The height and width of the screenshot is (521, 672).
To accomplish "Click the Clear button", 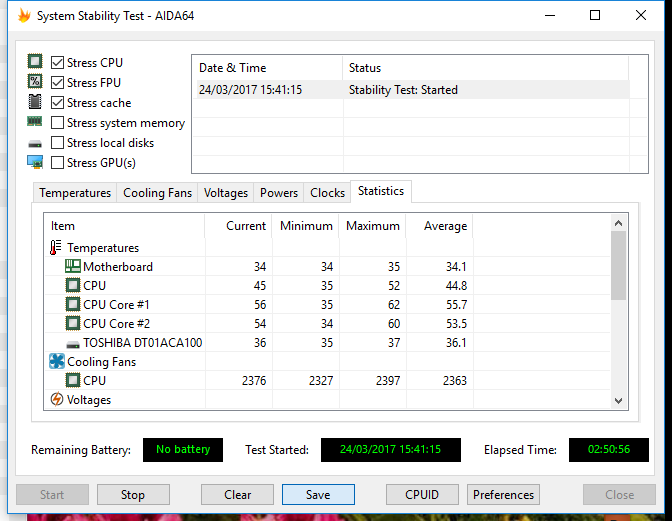I will [x=237, y=494].
